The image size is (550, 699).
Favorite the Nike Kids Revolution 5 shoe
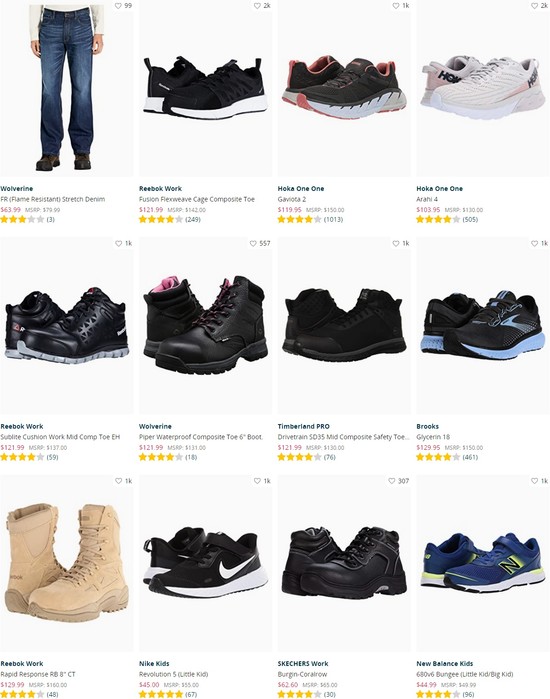point(257,481)
